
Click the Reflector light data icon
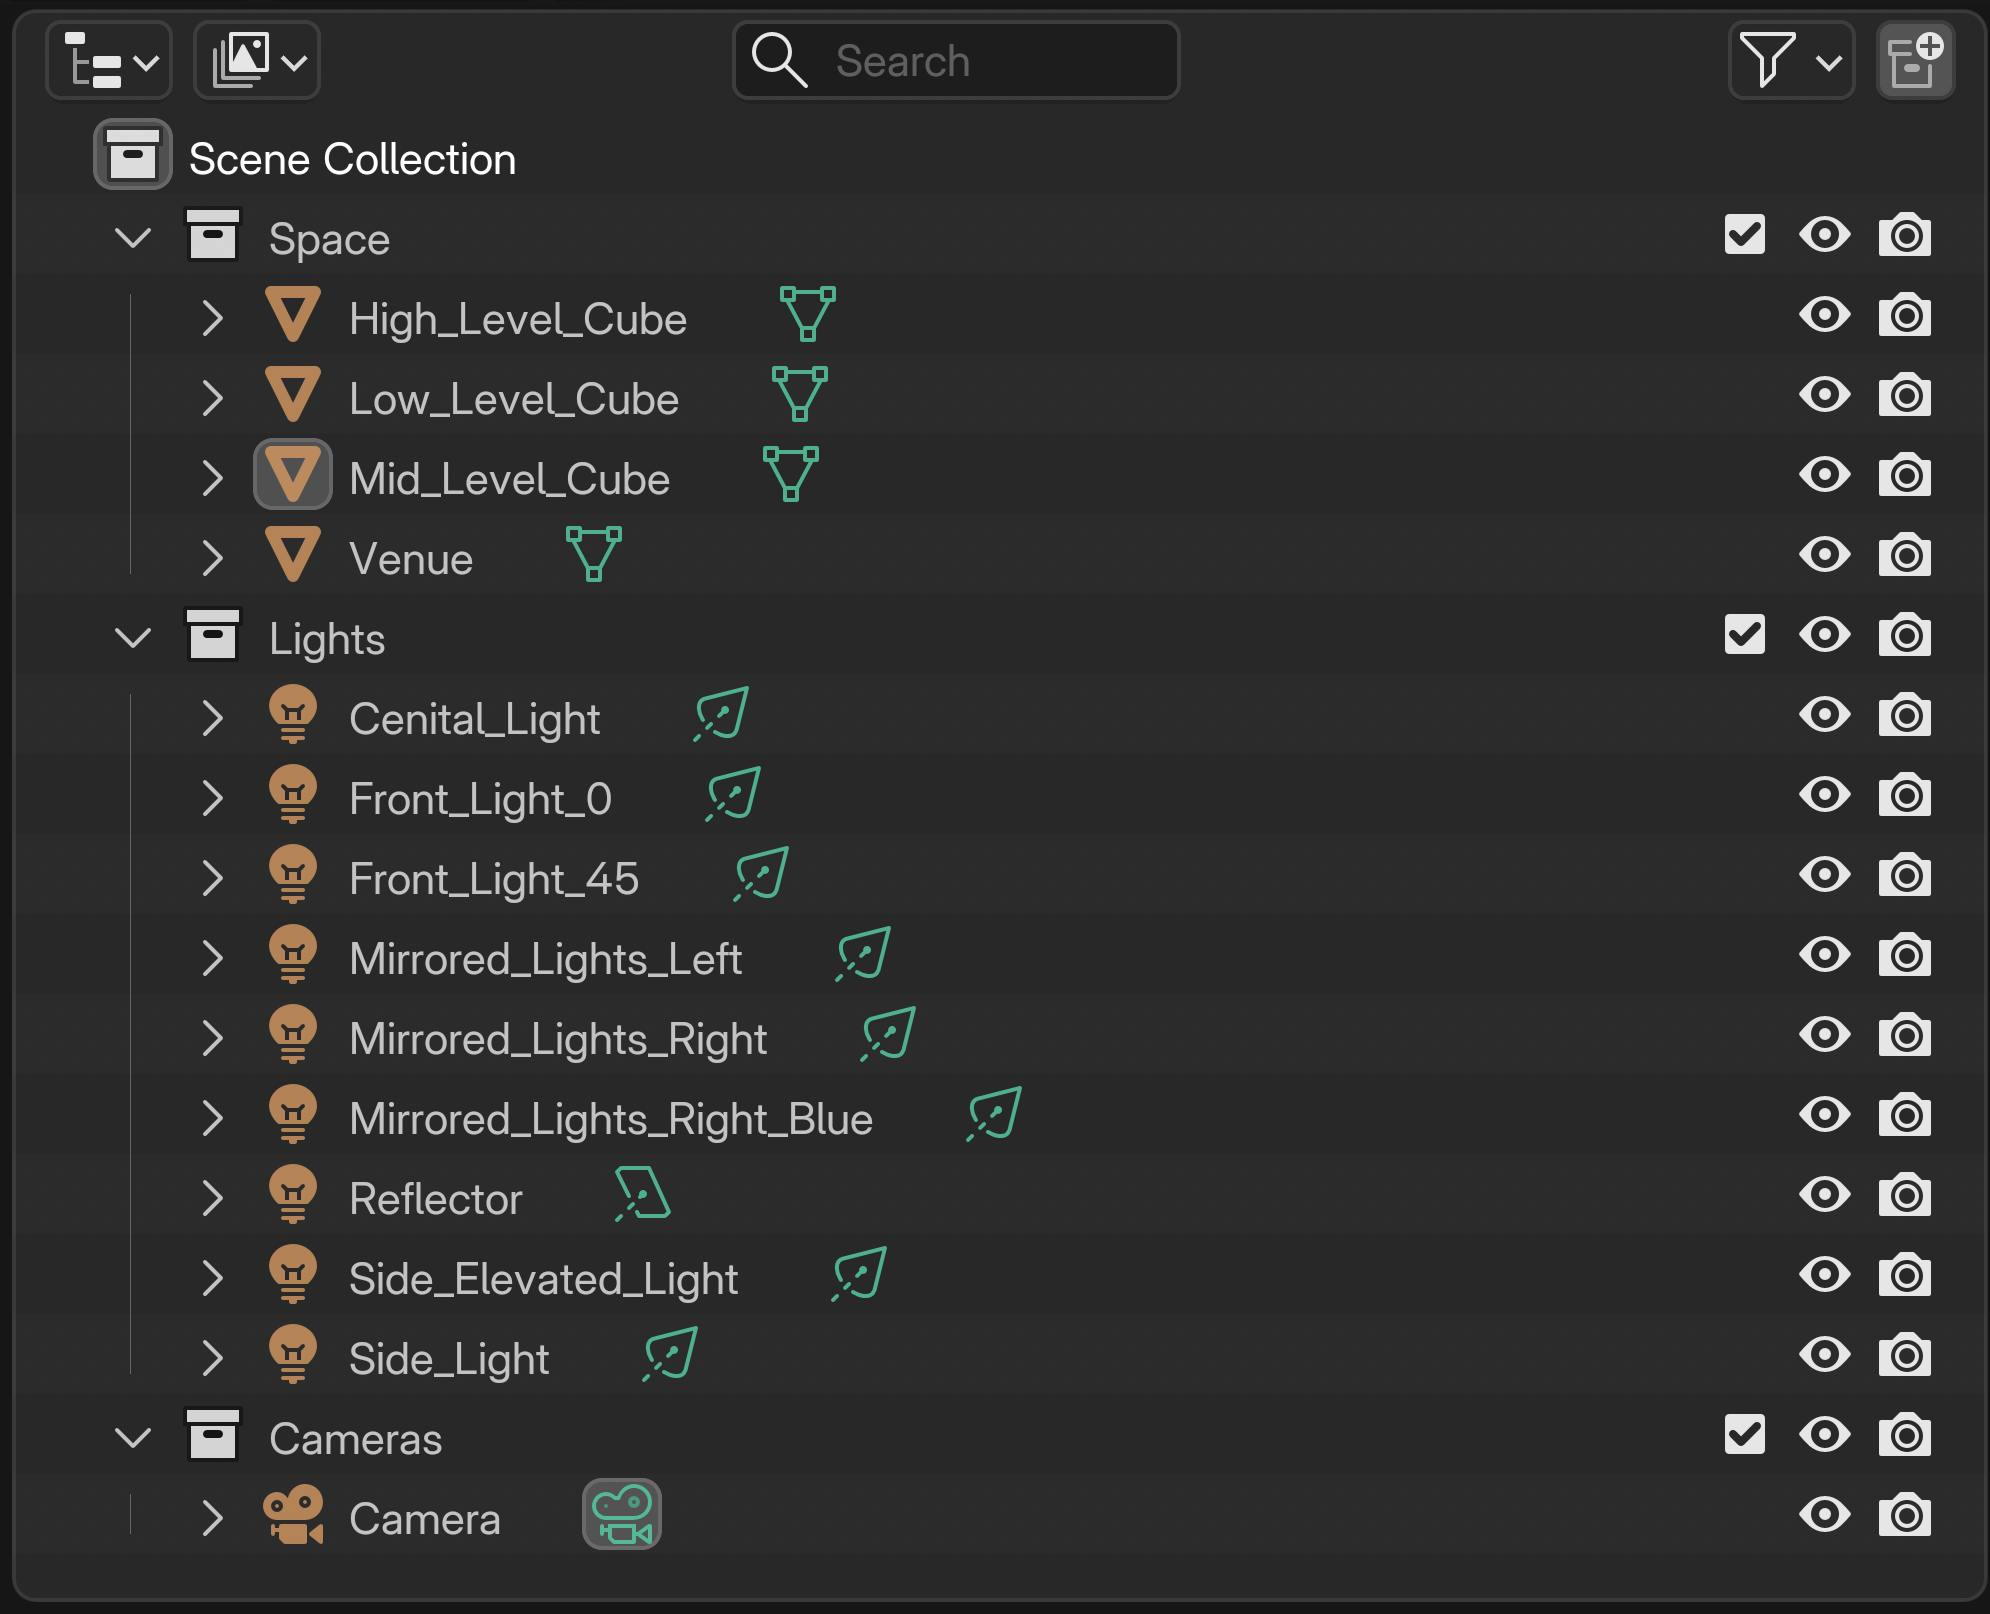click(x=642, y=1194)
